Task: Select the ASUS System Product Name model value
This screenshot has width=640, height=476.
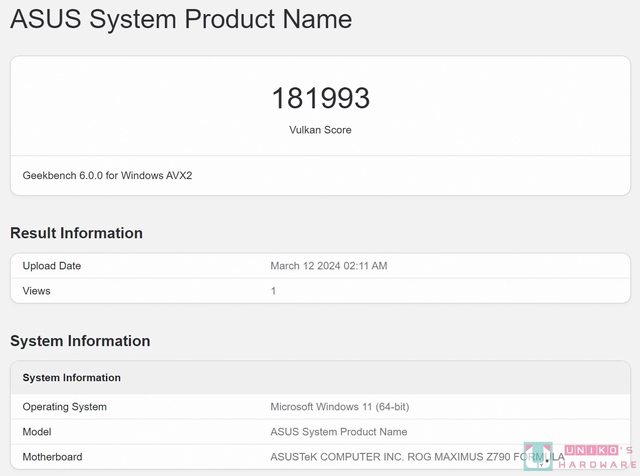Action: [338, 432]
